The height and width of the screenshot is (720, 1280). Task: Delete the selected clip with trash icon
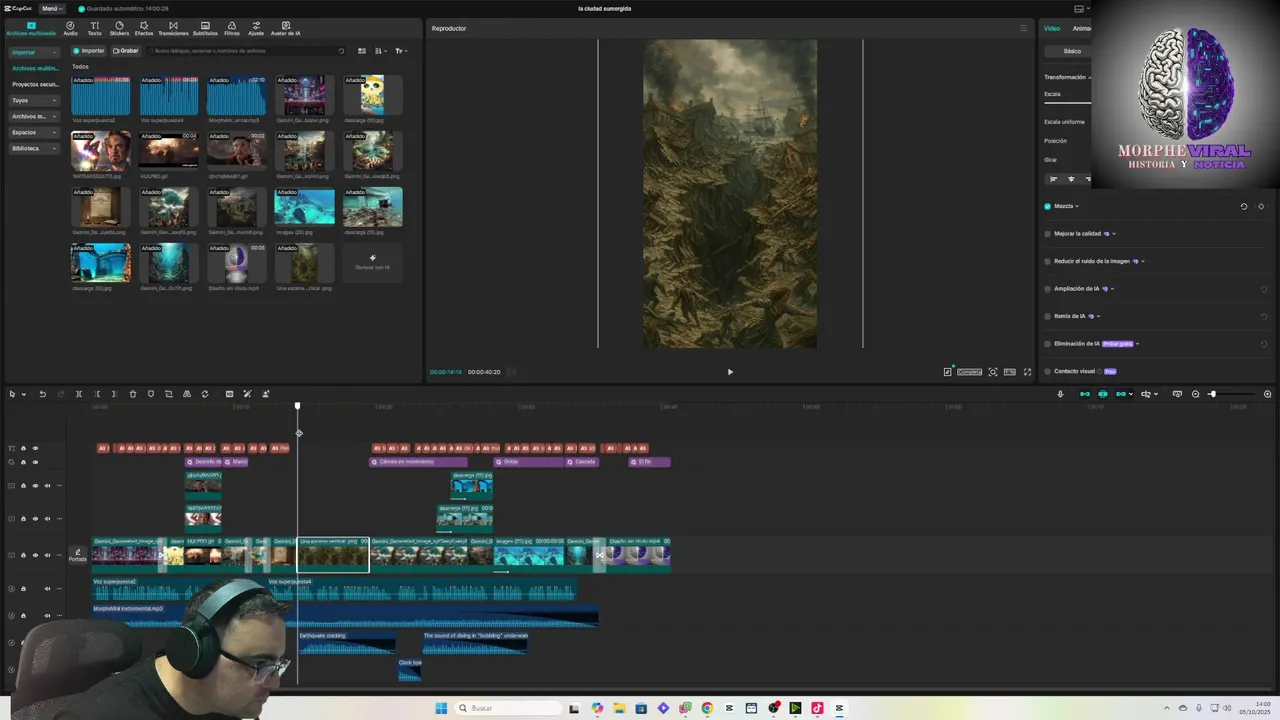coord(132,394)
